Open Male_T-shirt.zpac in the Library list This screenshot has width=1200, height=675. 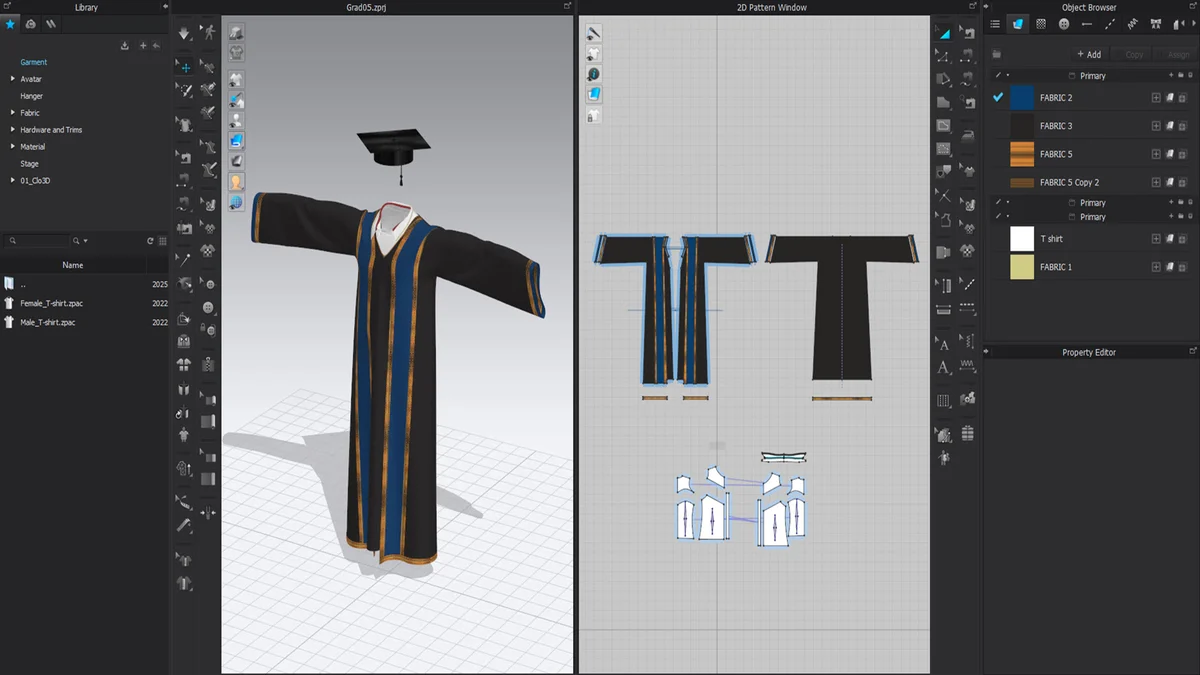48,322
